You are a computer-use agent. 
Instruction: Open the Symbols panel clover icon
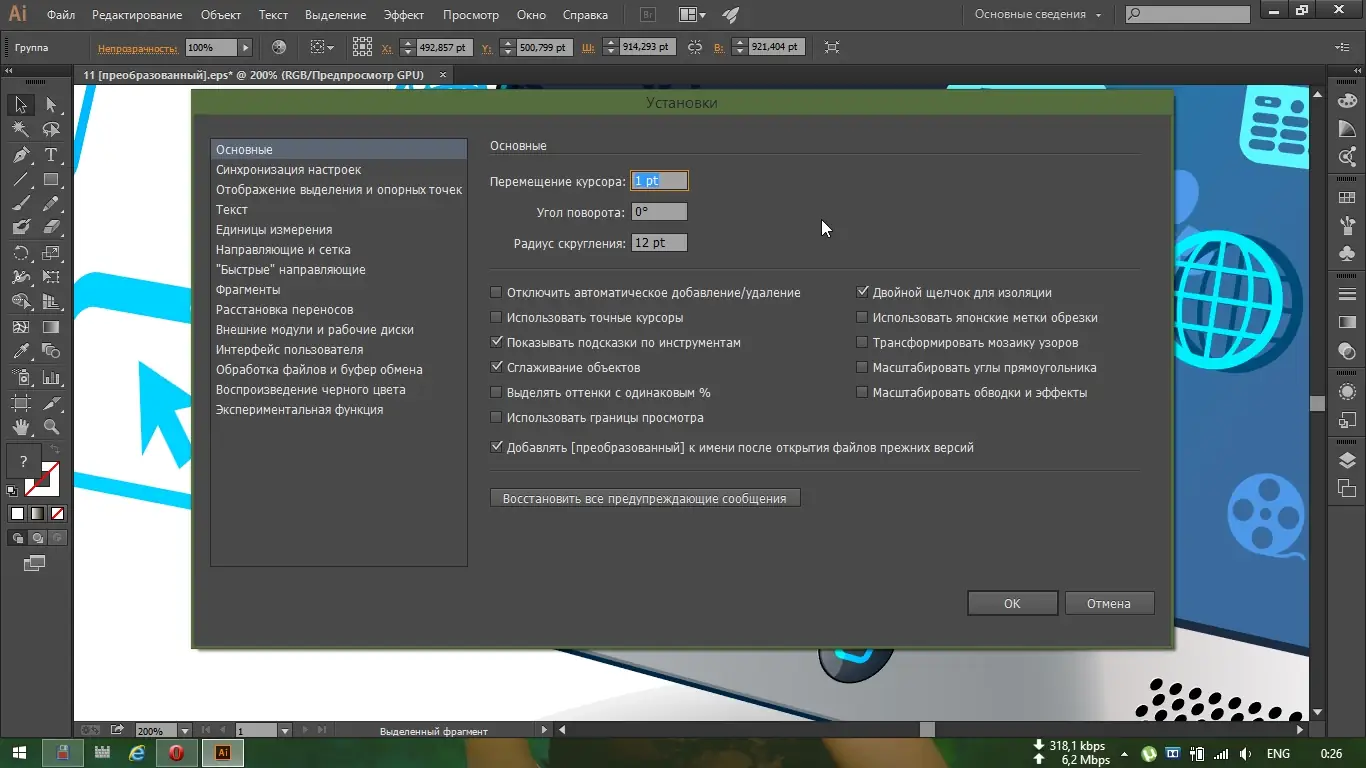coord(1347,253)
